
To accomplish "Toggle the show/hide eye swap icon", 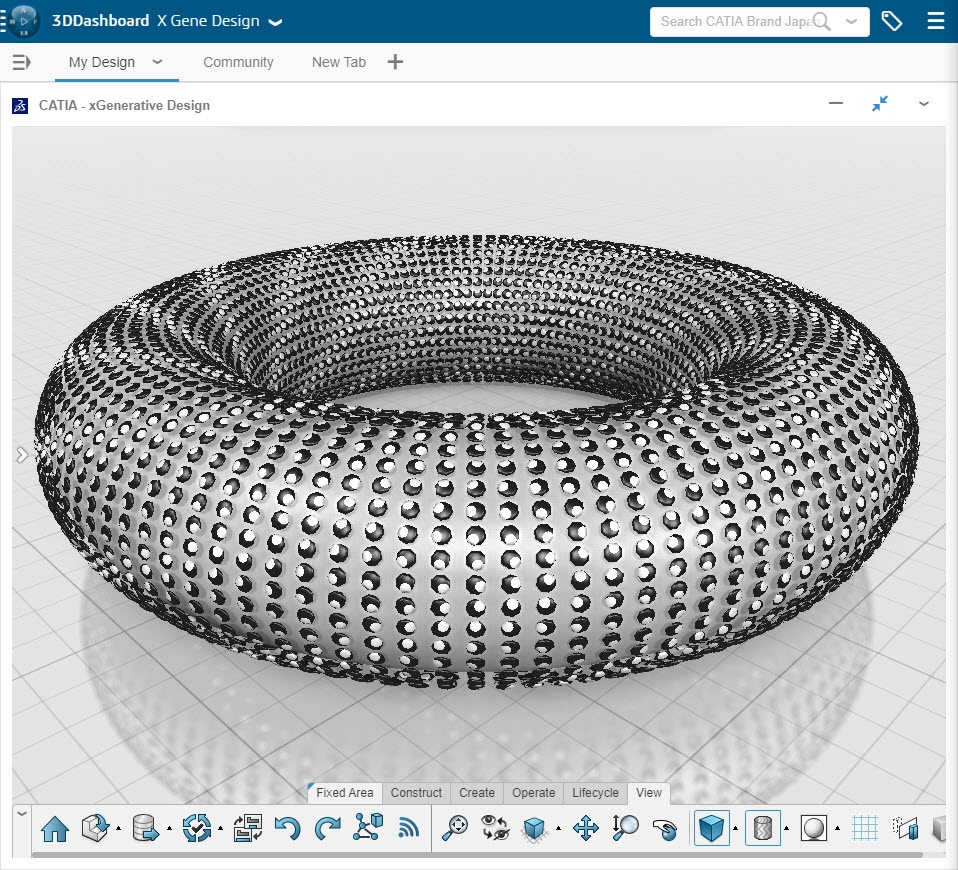I will (x=495, y=828).
